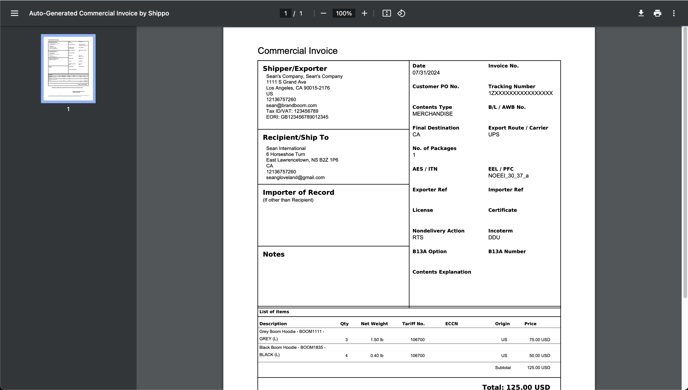Select the page 1 thumbnail
This screenshot has height=390, width=688.
(68, 68)
